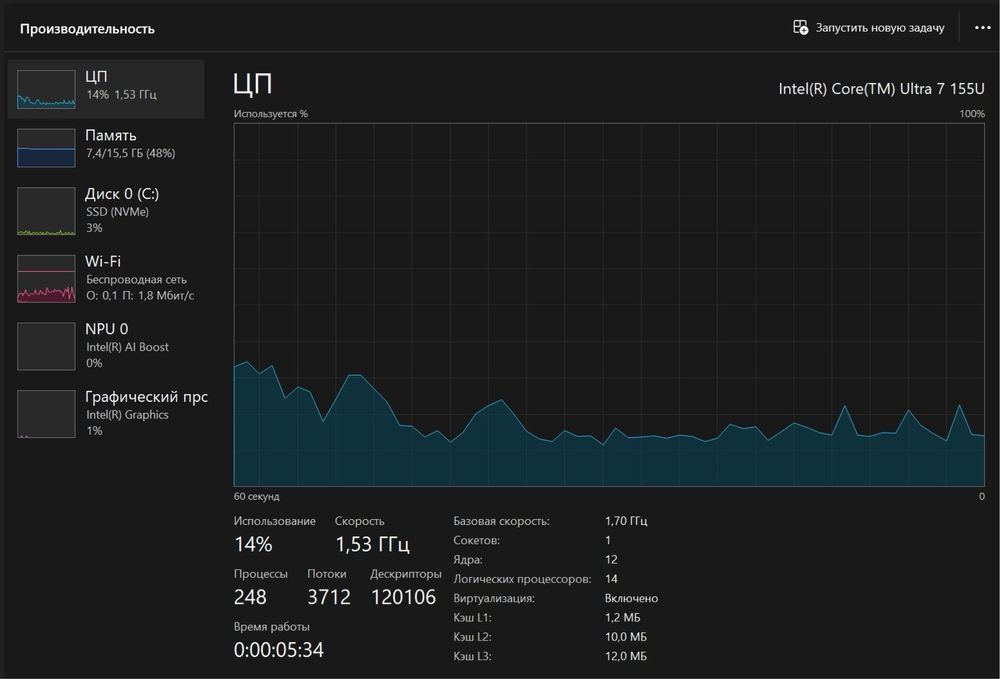Click 'О: 0,1 П: 1,8 Мбит/с' text
The width and height of the screenshot is (1000, 679).
(140, 296)
